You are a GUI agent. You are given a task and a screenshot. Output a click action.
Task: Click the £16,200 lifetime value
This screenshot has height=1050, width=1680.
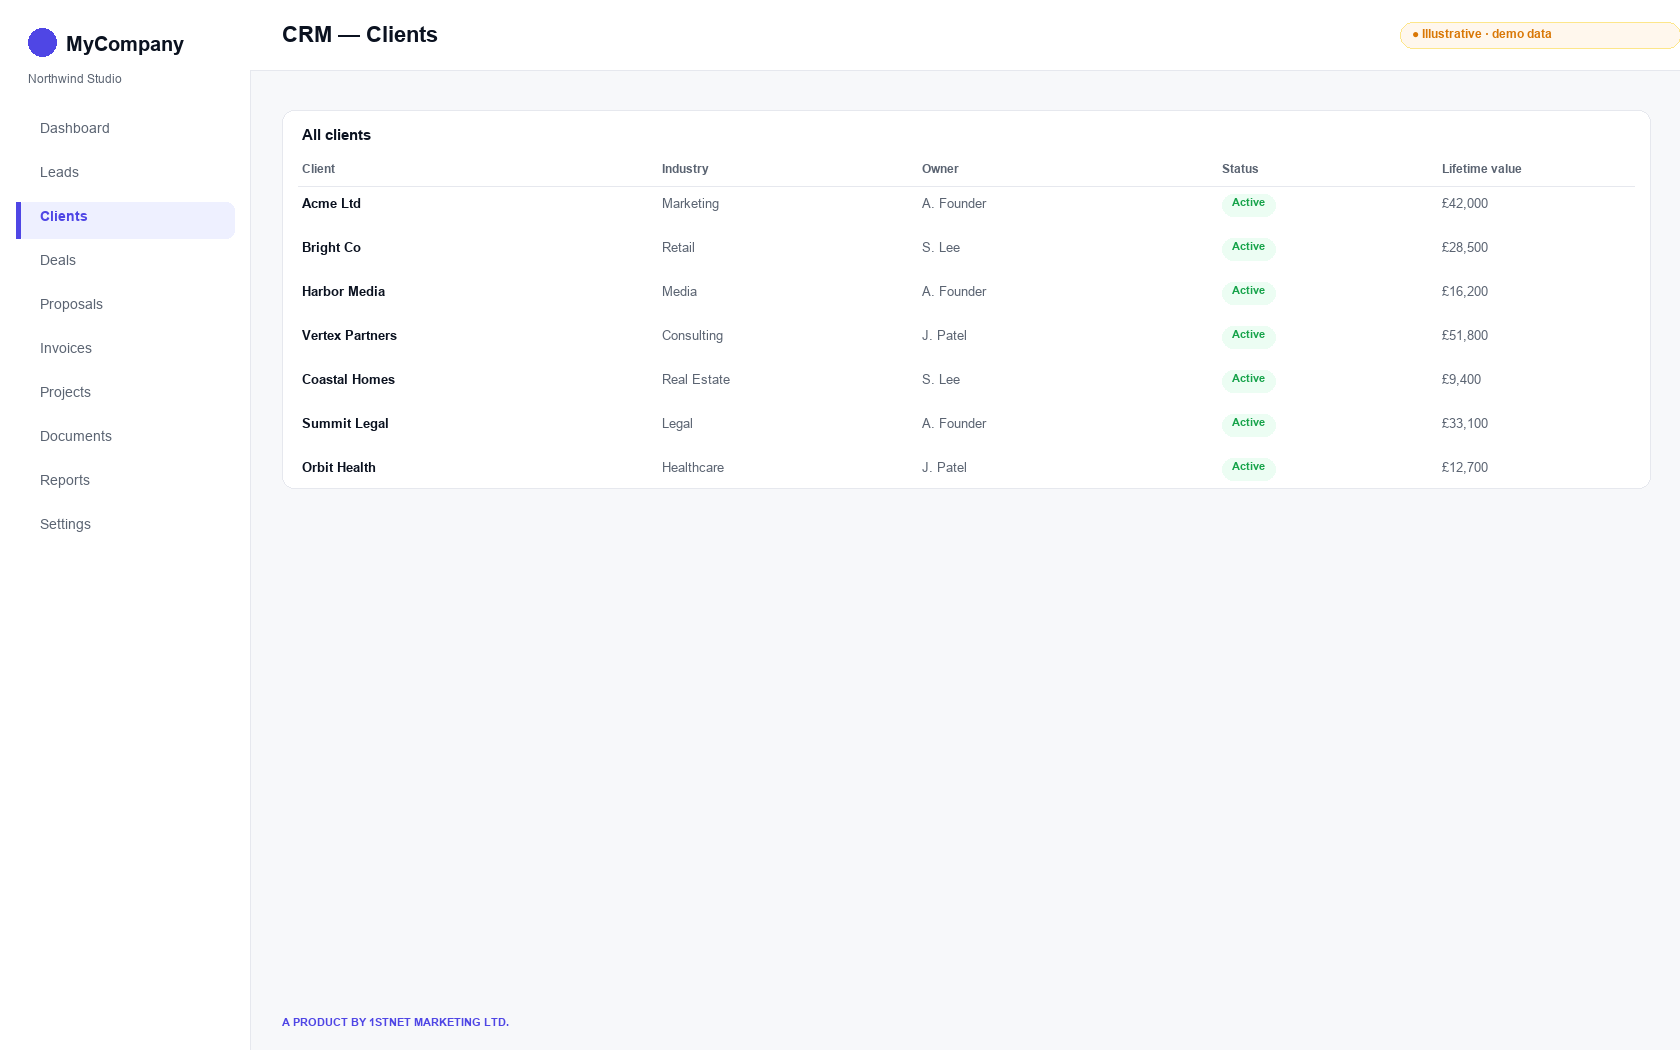tap(1465, 291)
